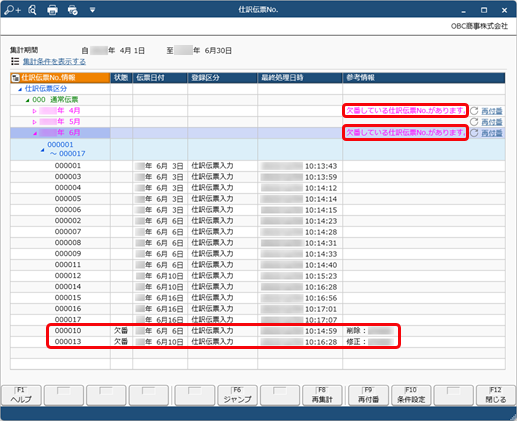Open the 集計条件を表示する link
This screenshot has height=421, width=517.
pos(54,62)
